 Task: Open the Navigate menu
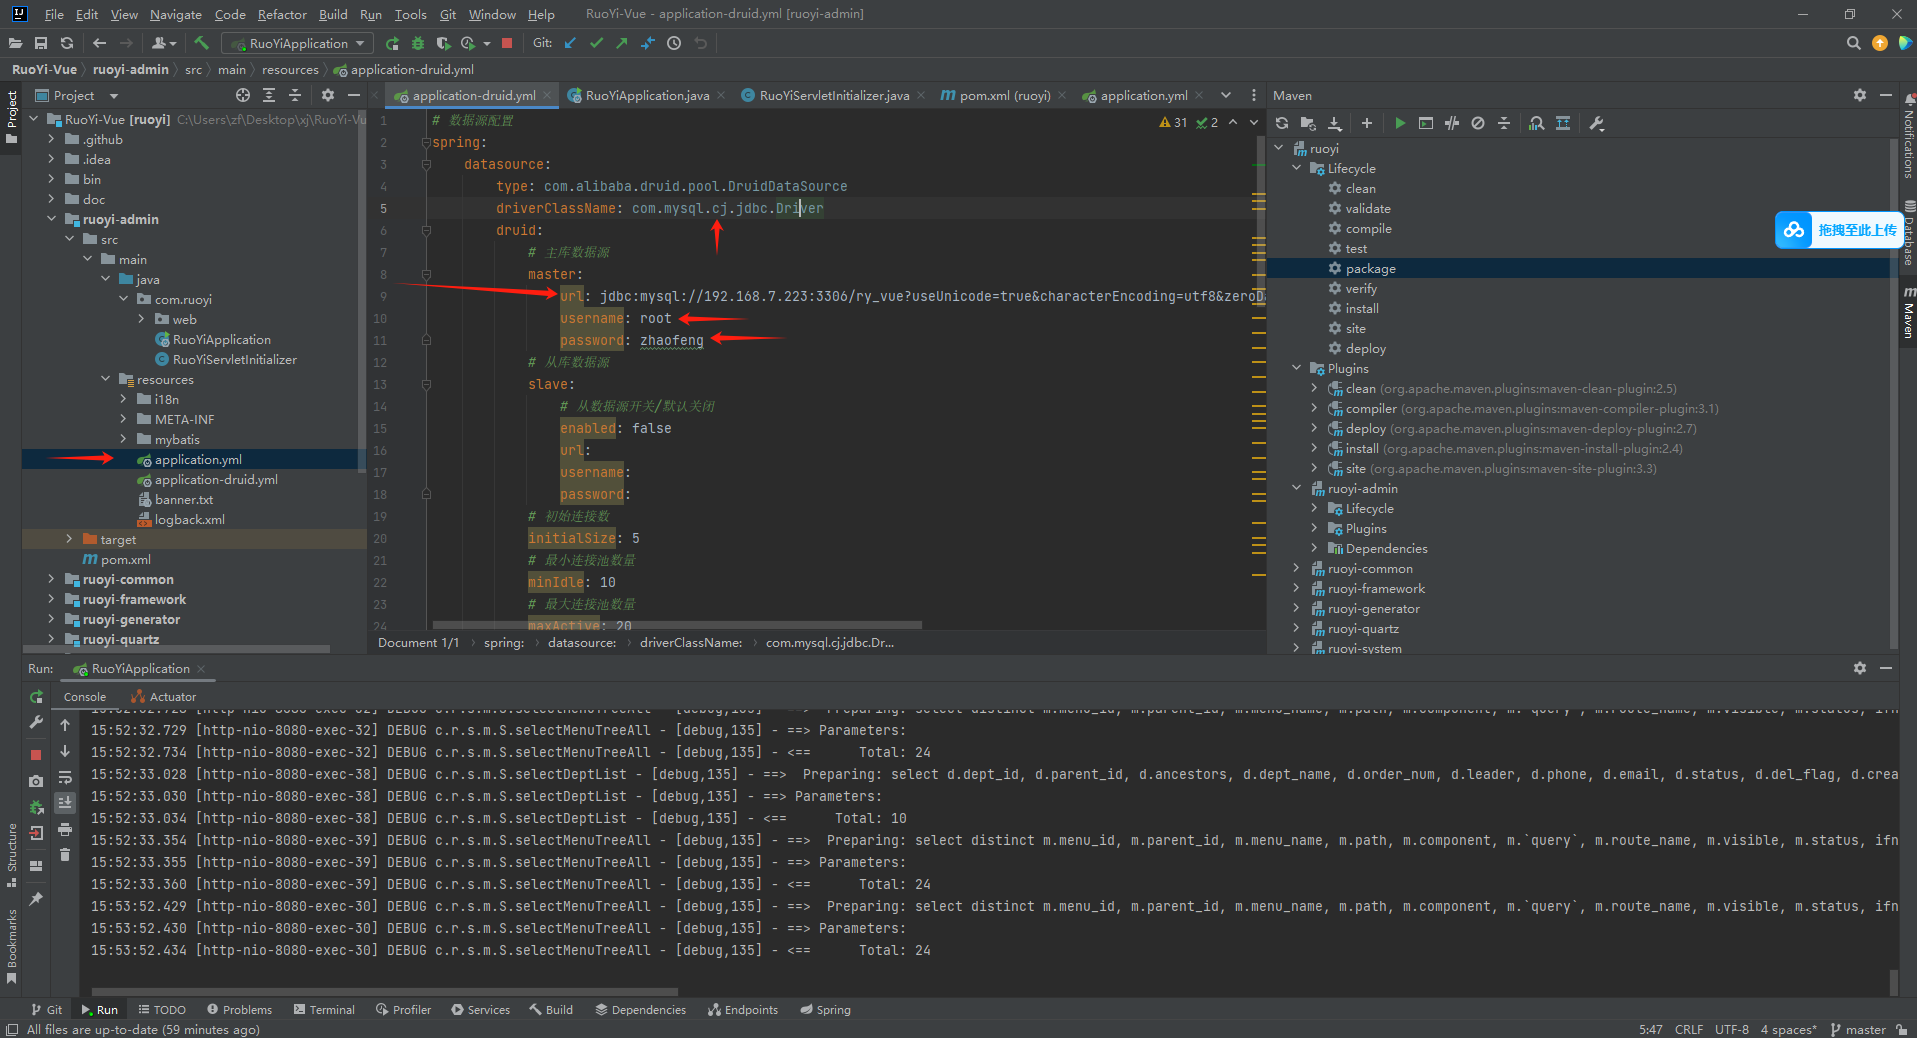pos(176,14)
